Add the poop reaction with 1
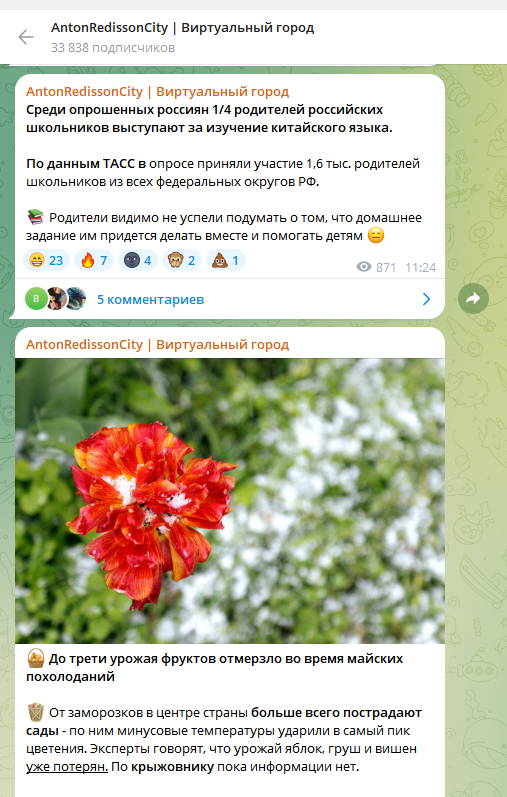 [x=226, y=261]
